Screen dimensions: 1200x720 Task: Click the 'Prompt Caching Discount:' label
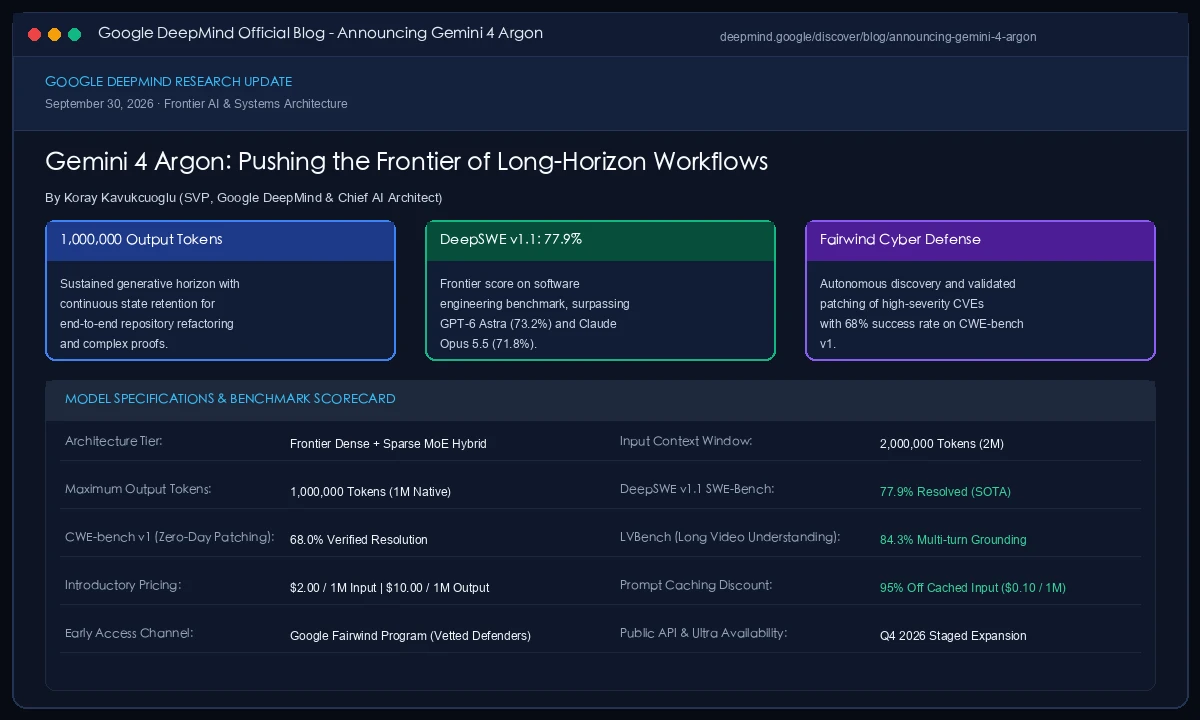coord(696,585)
